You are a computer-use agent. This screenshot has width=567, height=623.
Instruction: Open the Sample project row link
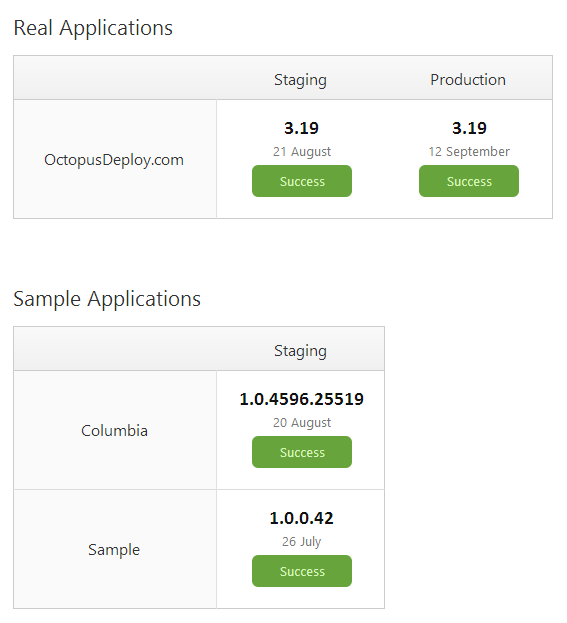114,550
